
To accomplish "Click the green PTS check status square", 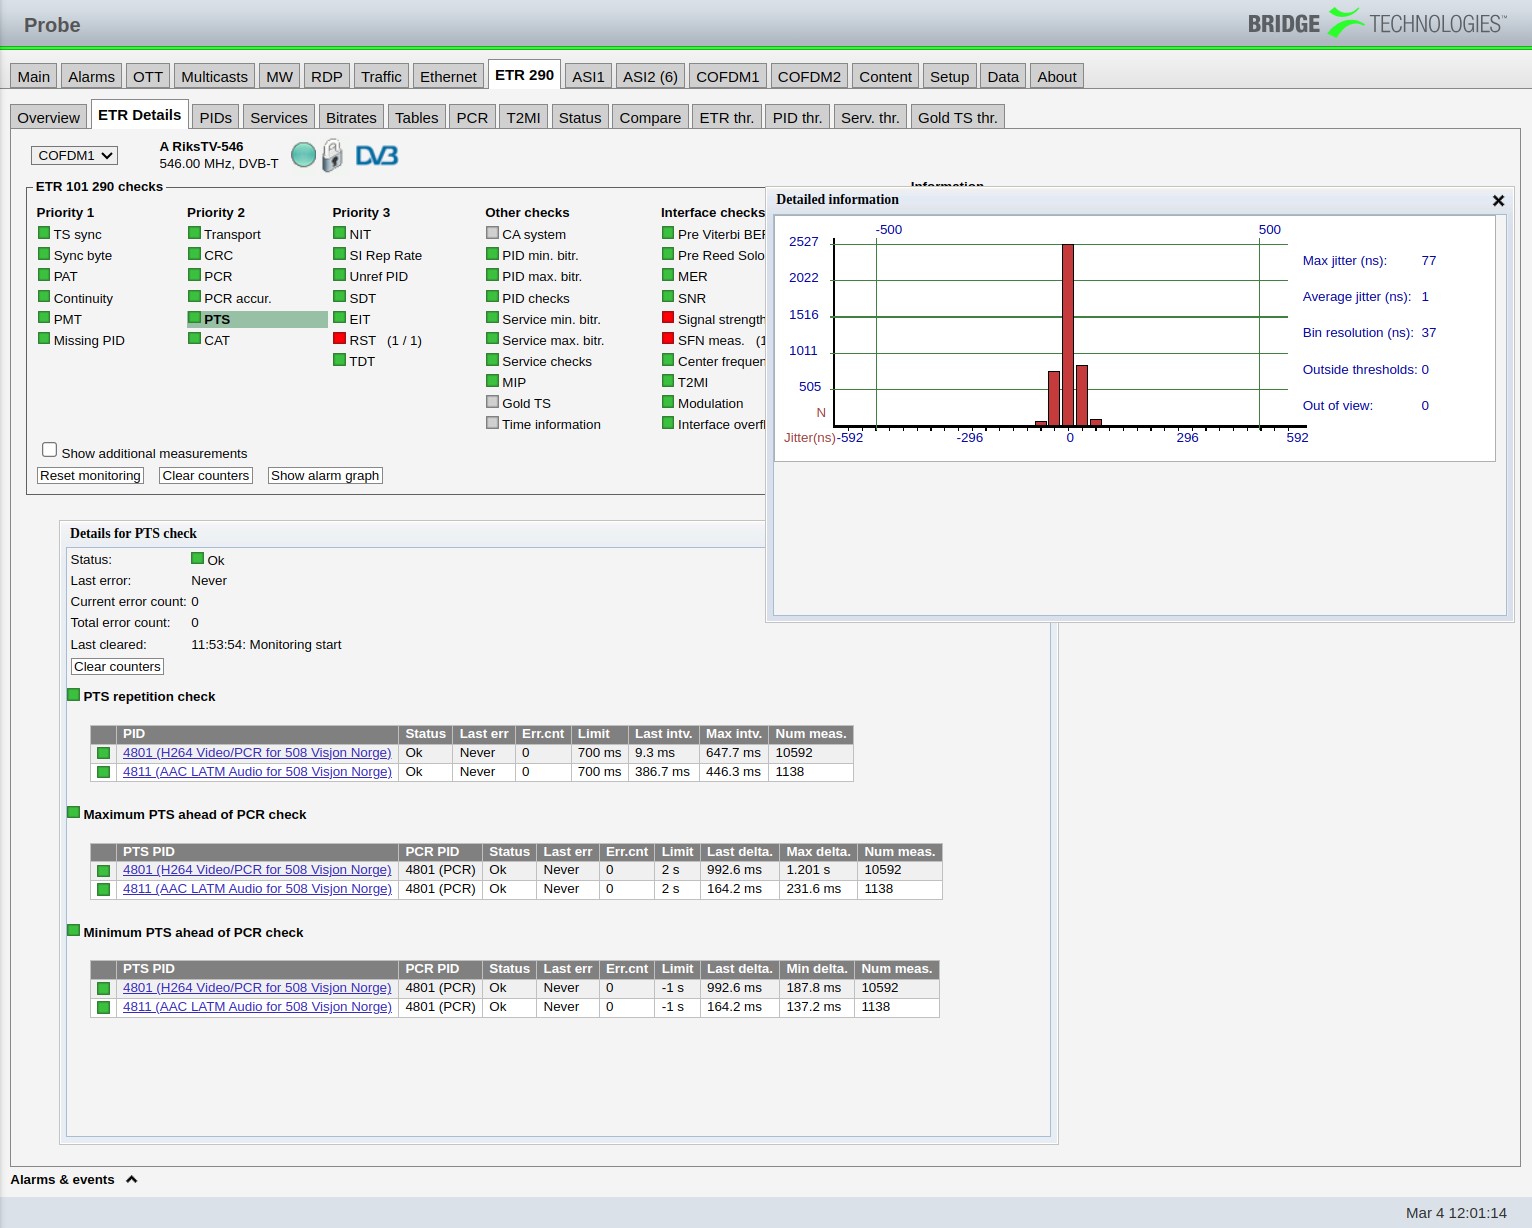I will [194, 318].
